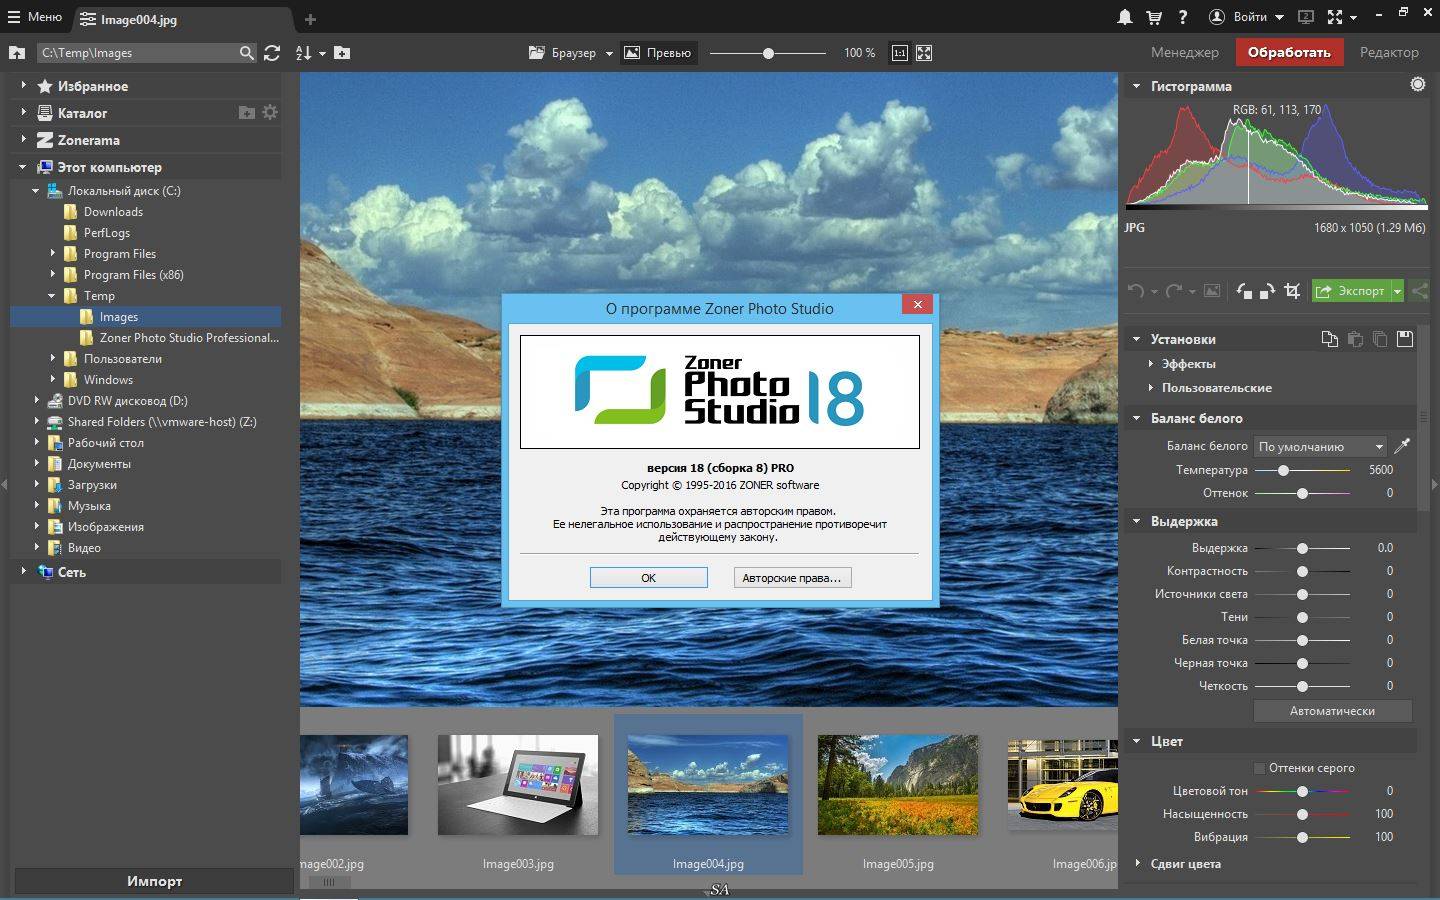Click the A-Z sort icon

tap(305, 53)
